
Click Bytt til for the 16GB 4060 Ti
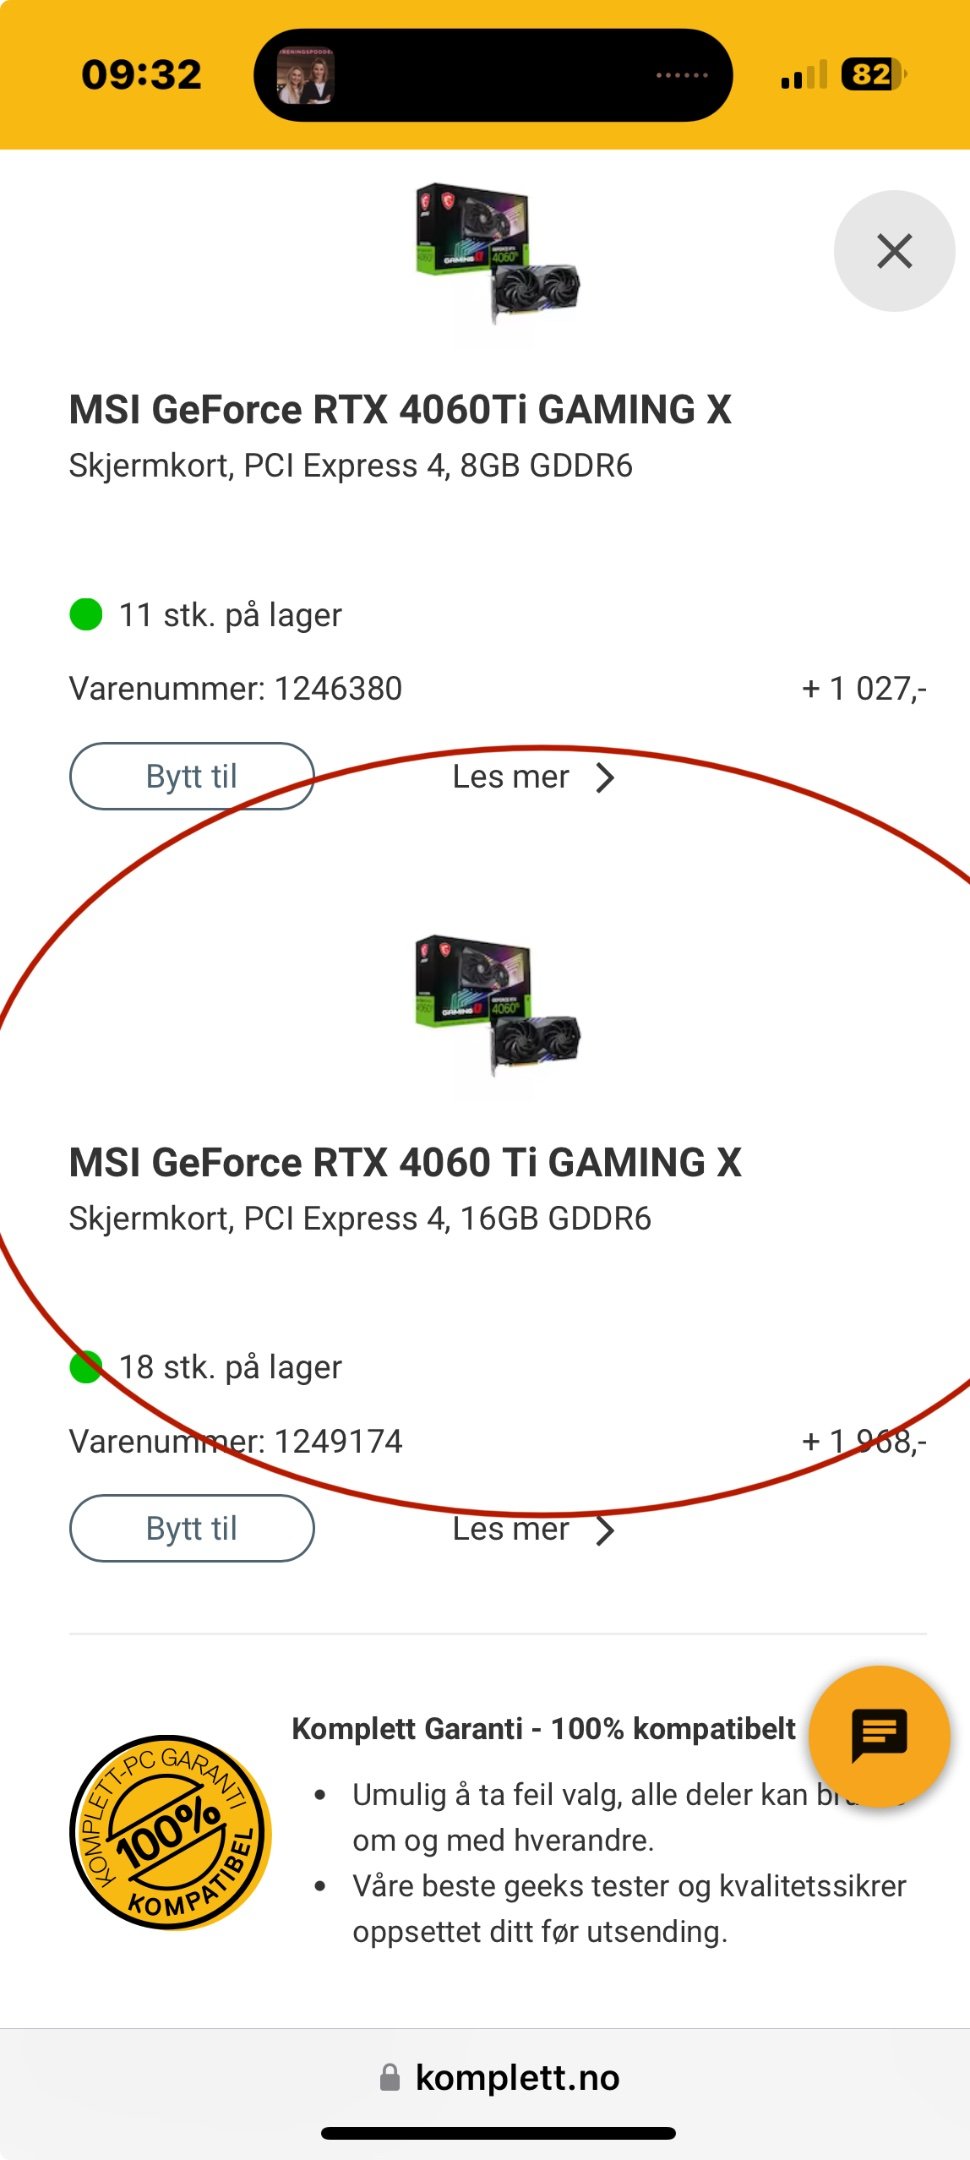(x=192, y=1528)
